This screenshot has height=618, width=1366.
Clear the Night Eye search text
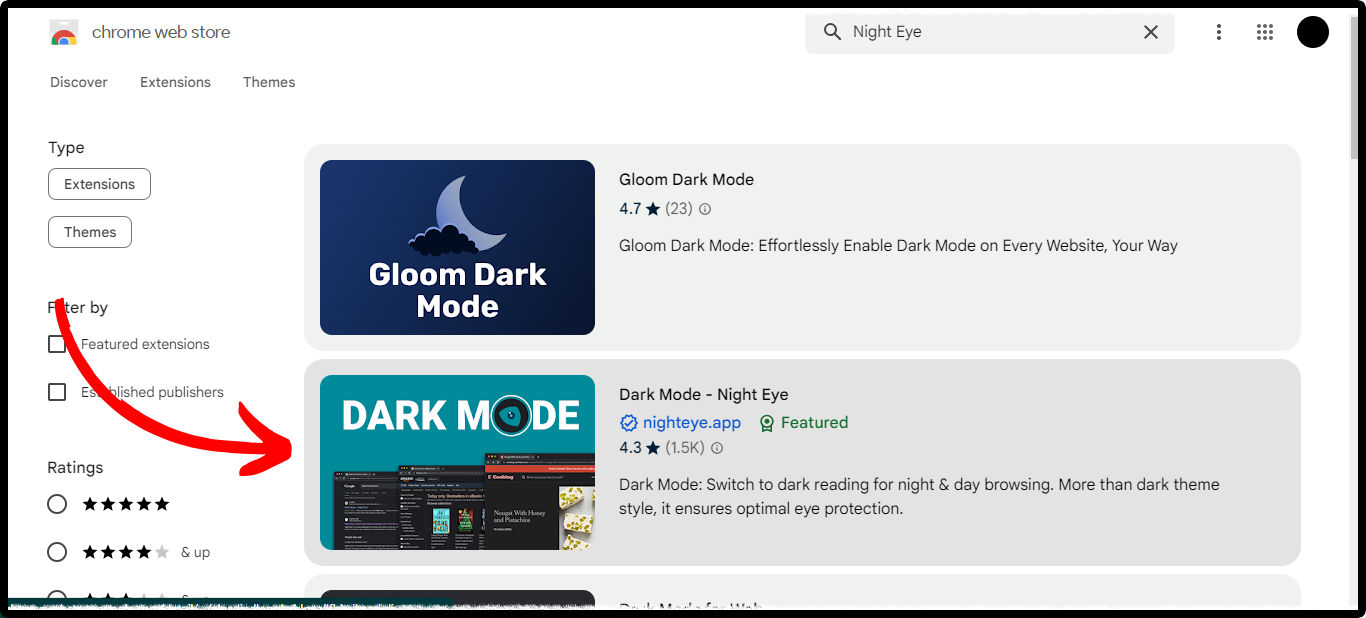[x=1151, y=32]
